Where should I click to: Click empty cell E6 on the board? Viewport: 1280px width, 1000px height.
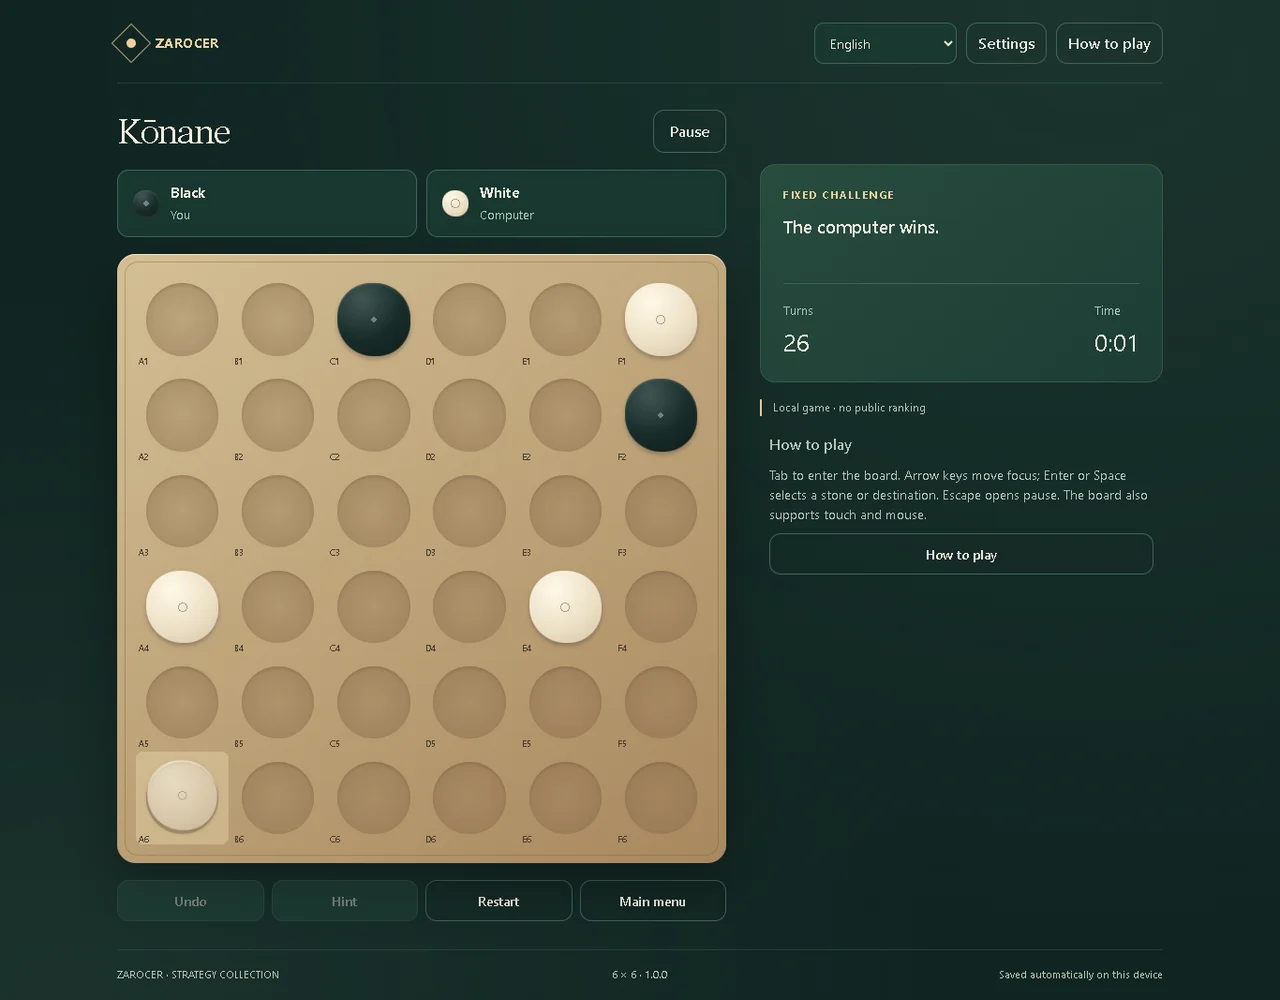[x=565, y=798]
